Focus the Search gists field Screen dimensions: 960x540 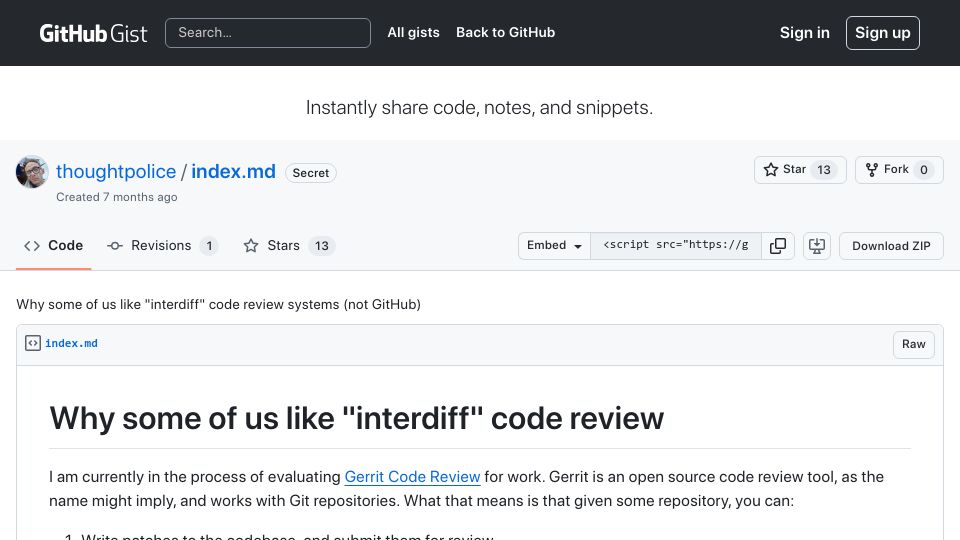(268, 33)
